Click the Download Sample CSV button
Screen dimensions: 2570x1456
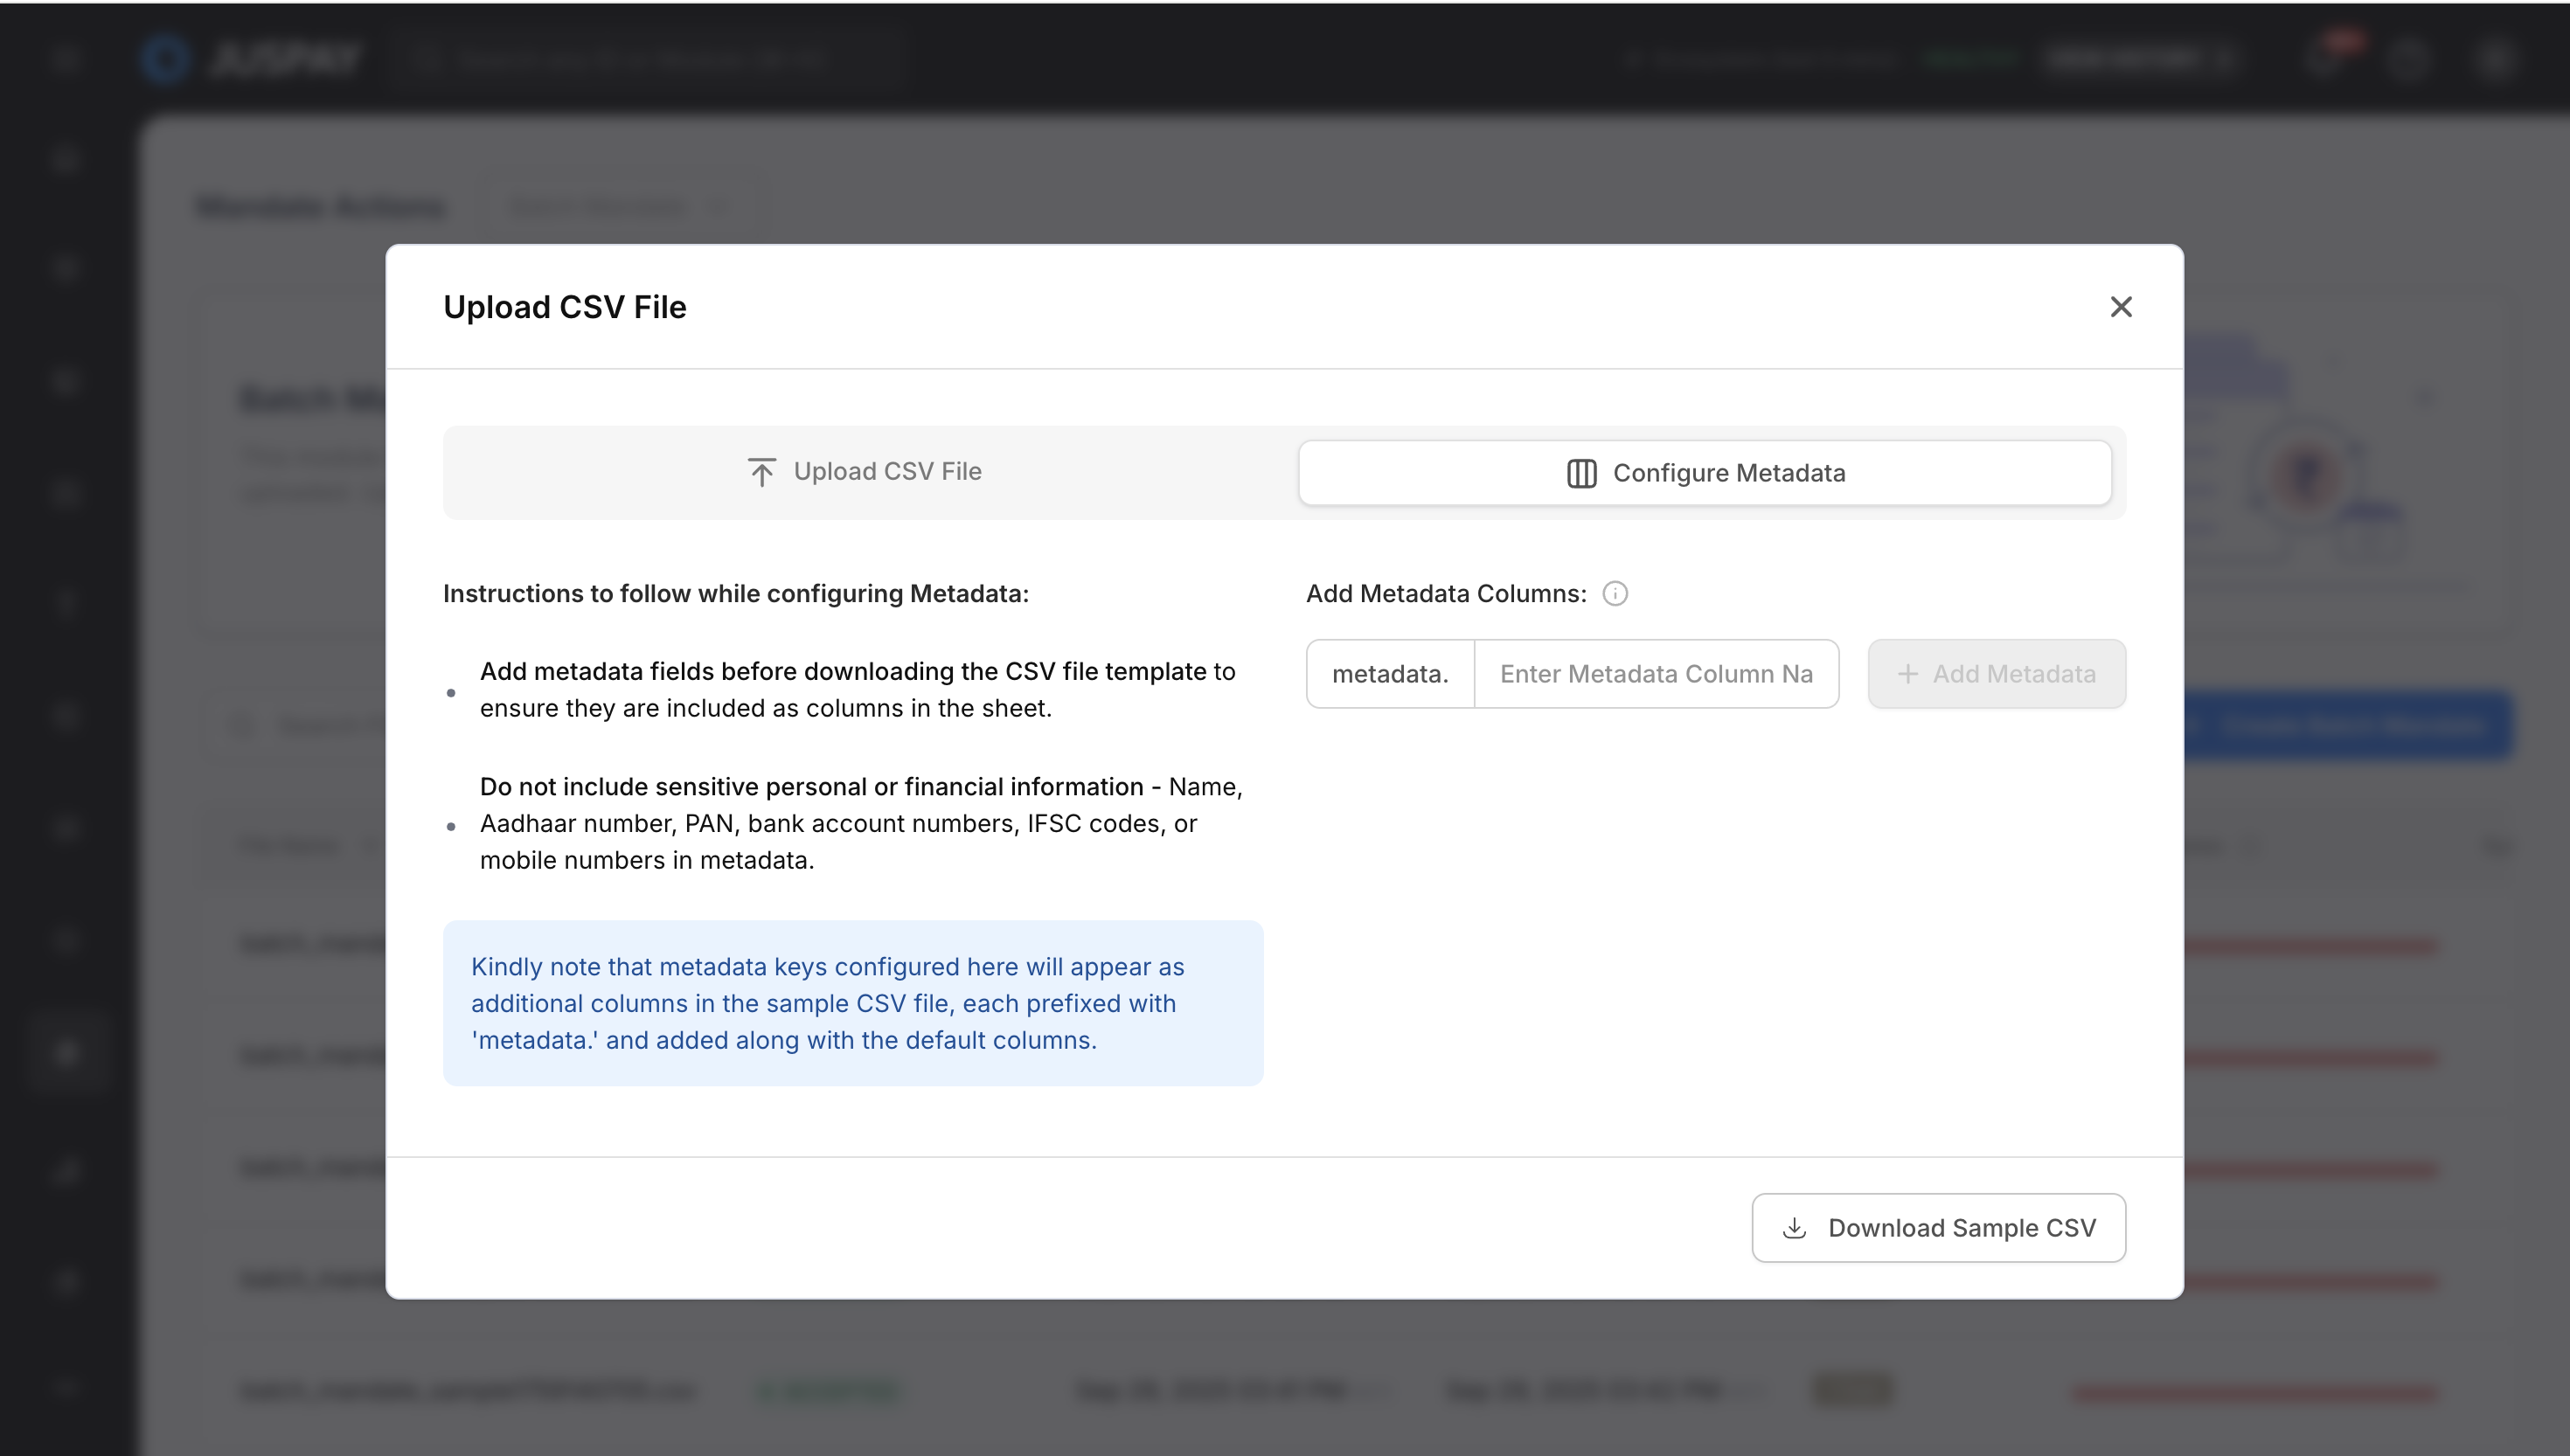1938,1228
